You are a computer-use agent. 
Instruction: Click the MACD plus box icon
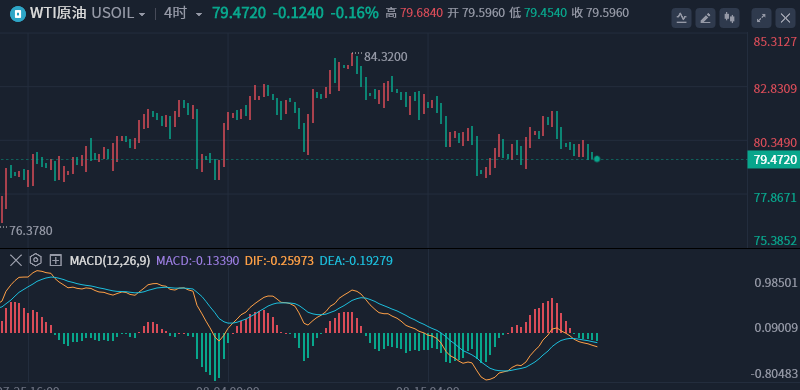click(55, 260)
